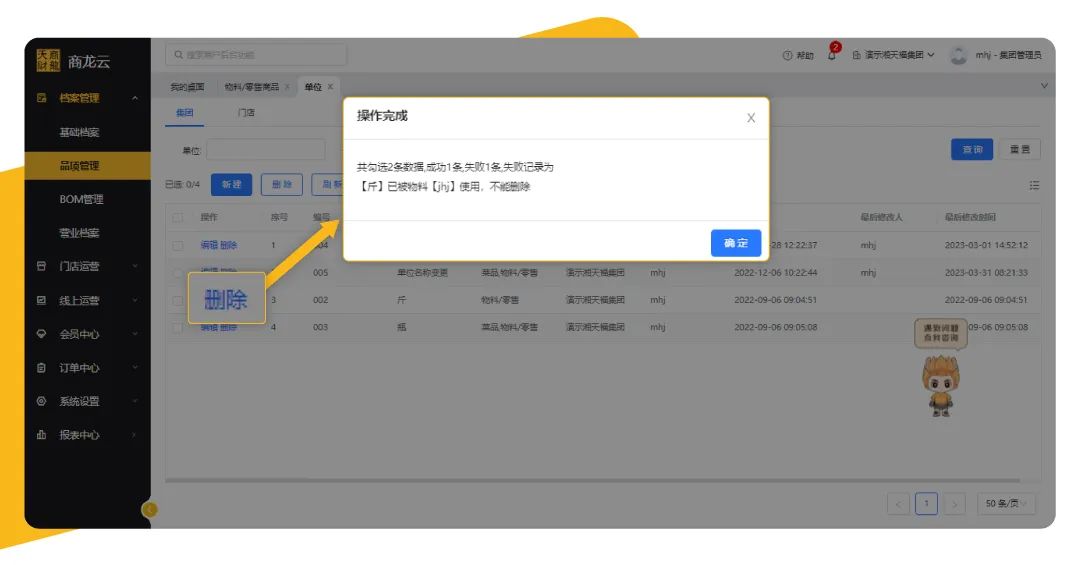Click the 确定 button in dialog

click(x=735, y=243)
